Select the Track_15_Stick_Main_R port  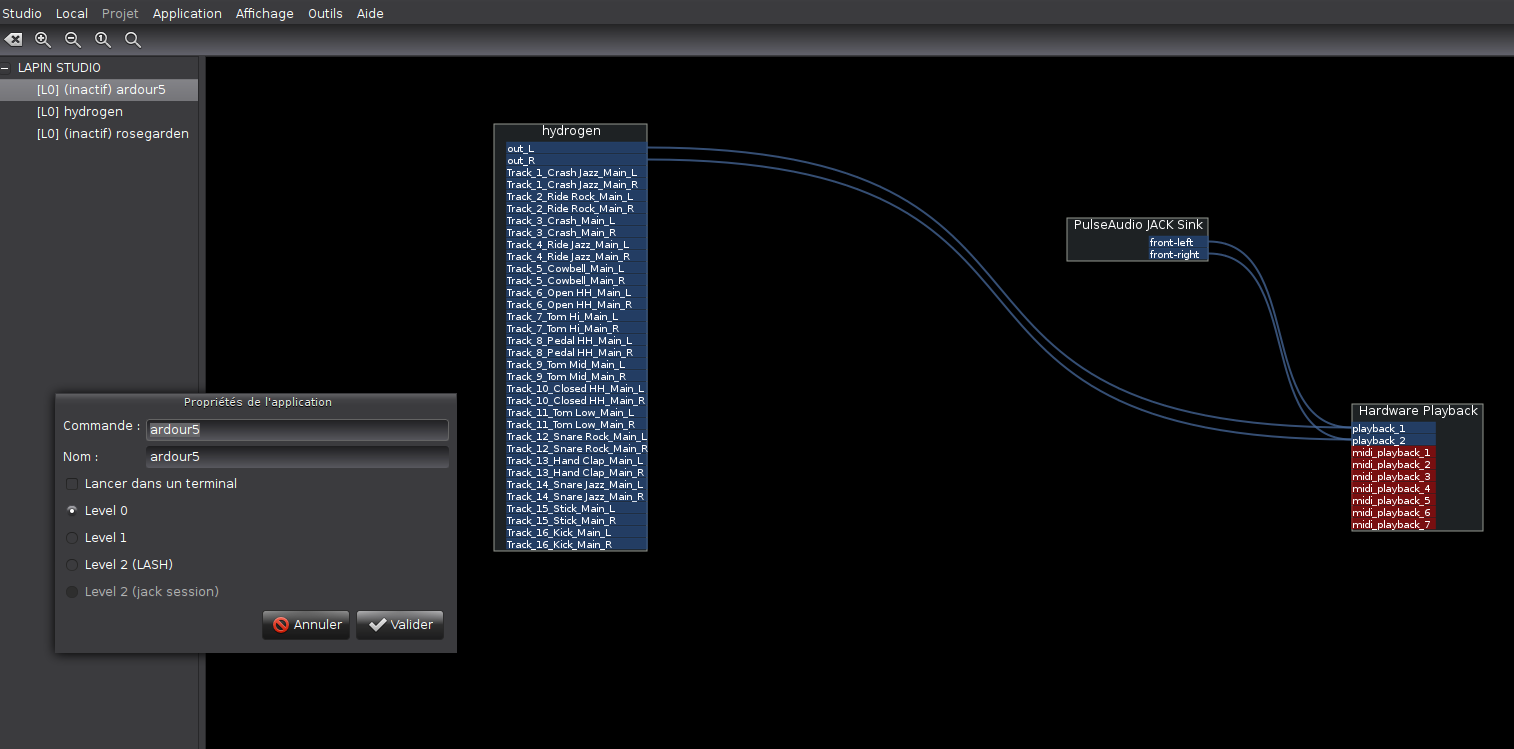(x=575, y=521)
